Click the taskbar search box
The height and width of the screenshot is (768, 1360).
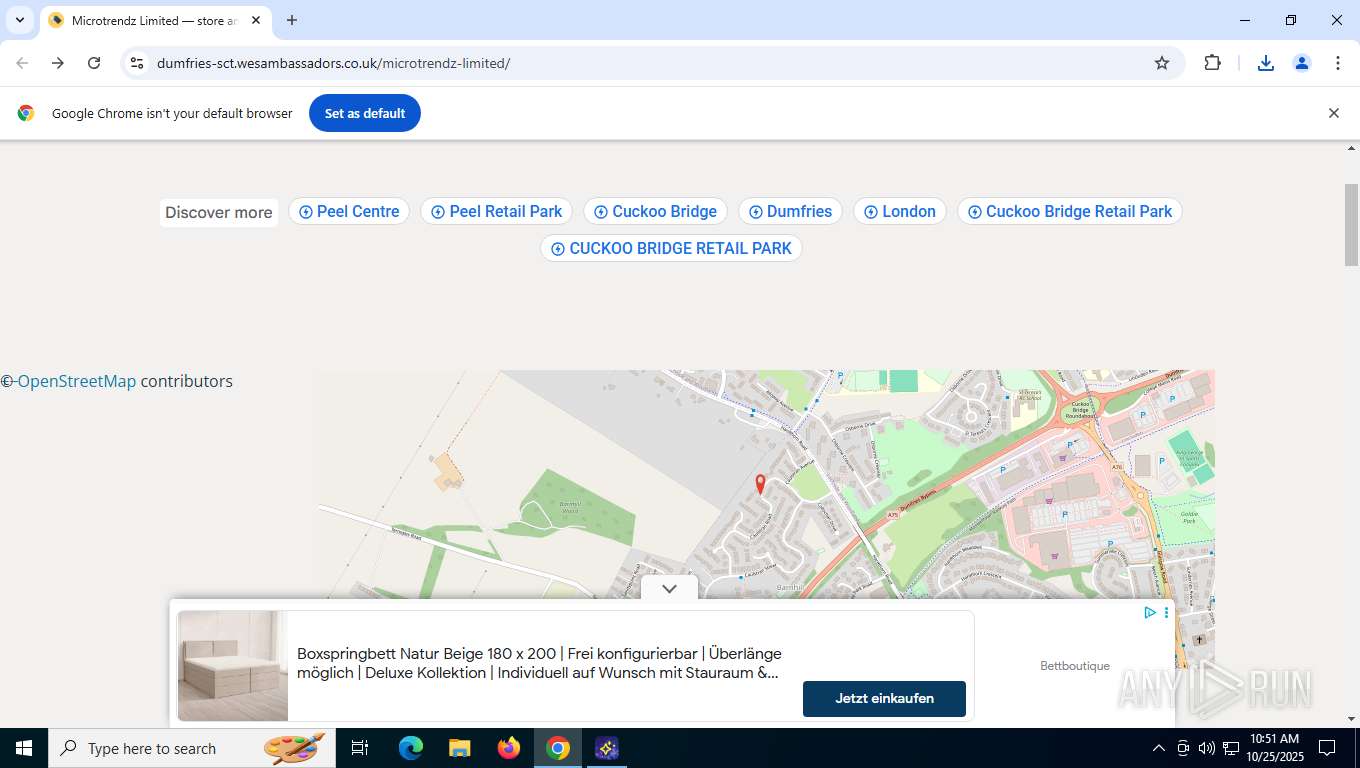[192, 748]
